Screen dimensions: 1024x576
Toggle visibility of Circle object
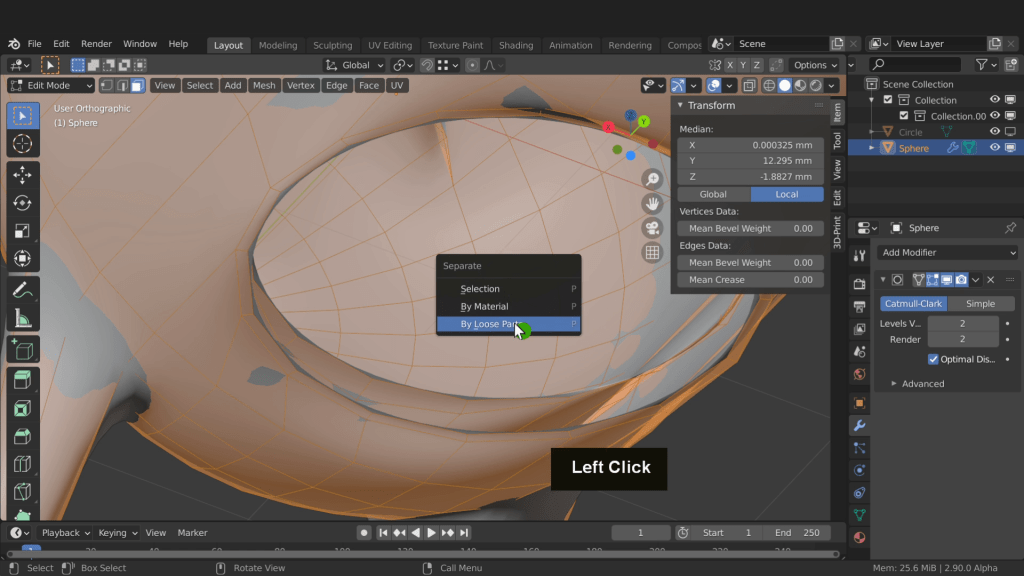click(995, 132)
